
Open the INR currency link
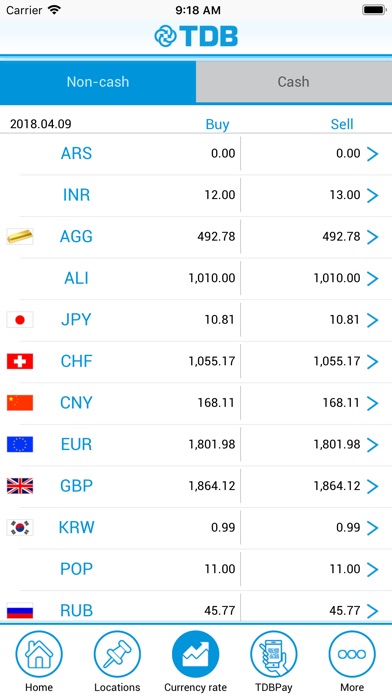[x=76, y=195]
